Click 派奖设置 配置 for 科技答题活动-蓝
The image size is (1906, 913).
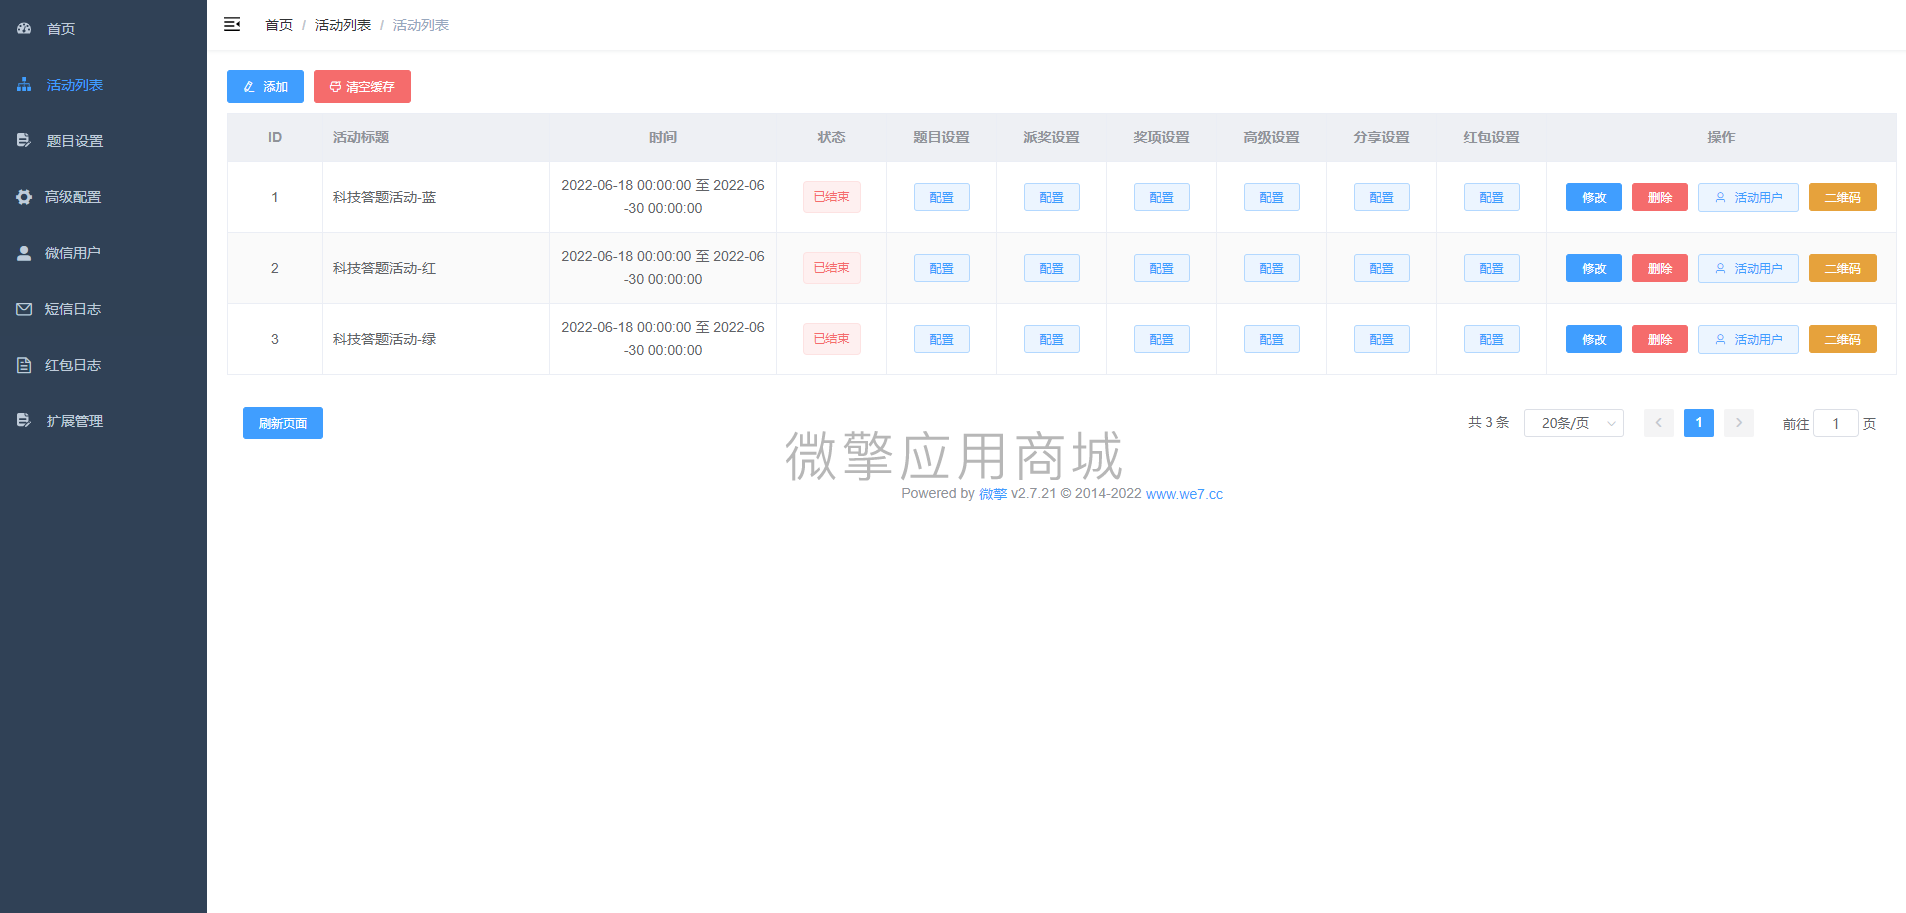[x=1052, y=197]
